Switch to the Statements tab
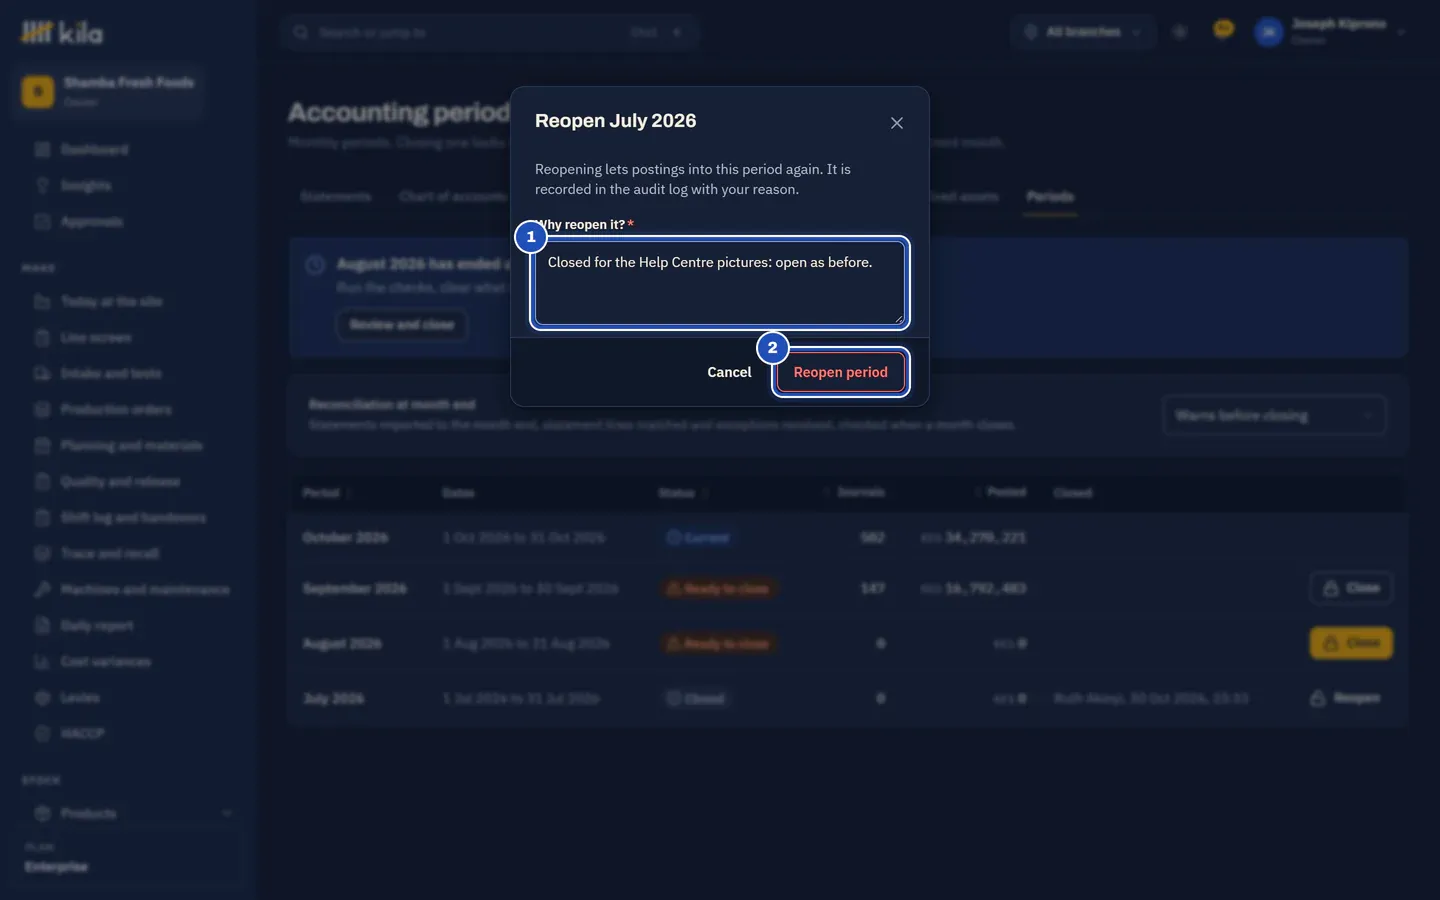The height and width of the screenshot is (900, 1440). point(335,197)
